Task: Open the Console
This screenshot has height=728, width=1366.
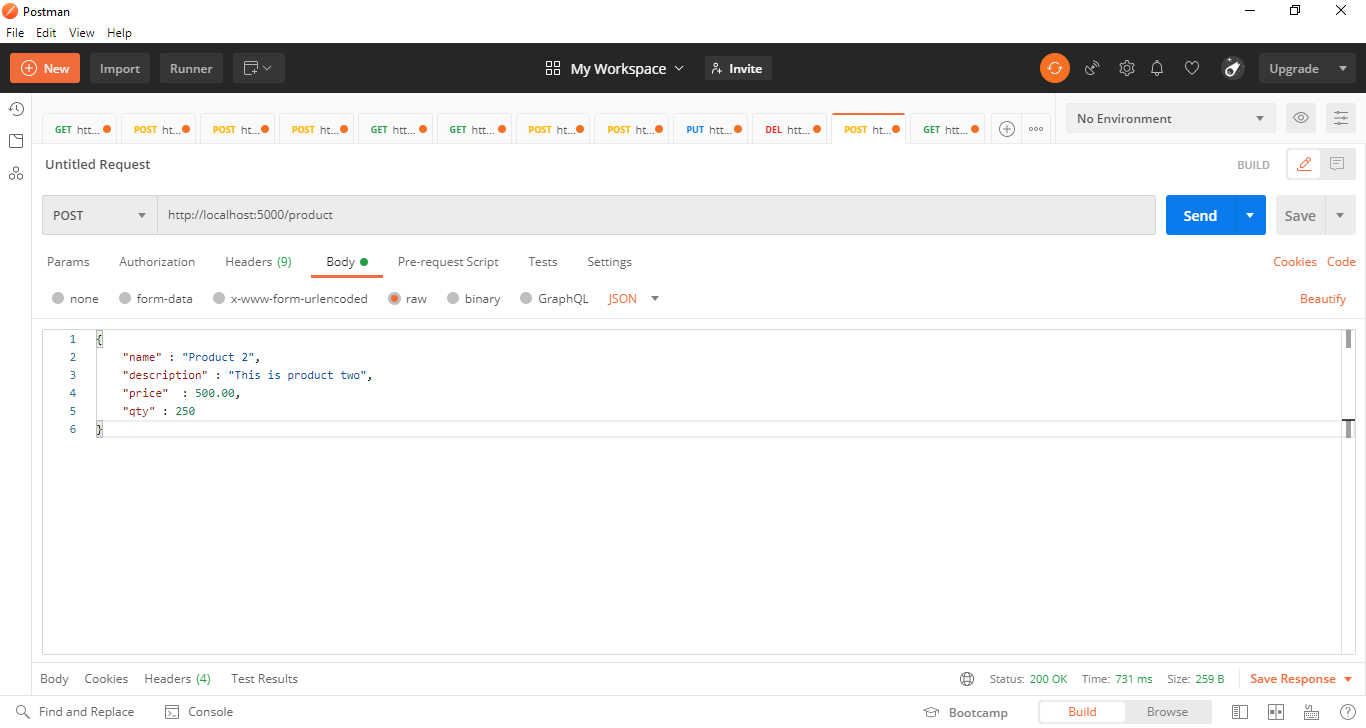Action: [x=198, y=712]
